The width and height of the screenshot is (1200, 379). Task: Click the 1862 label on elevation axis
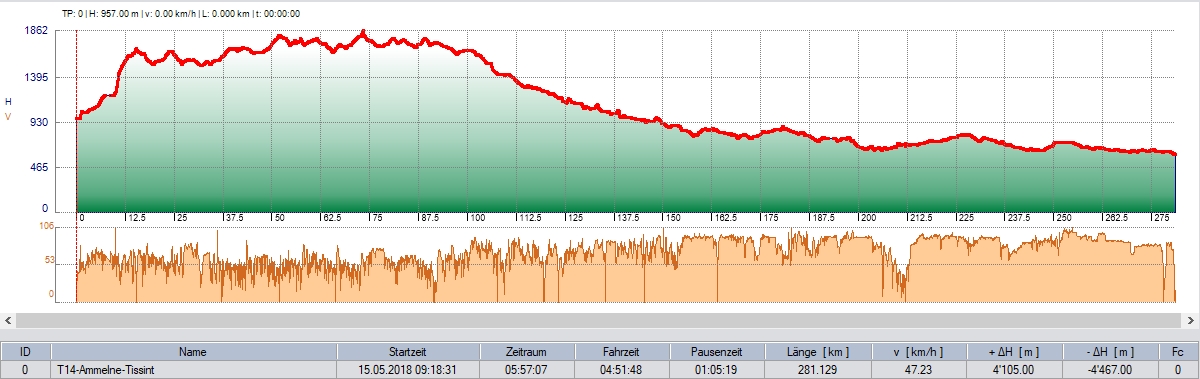36,31
